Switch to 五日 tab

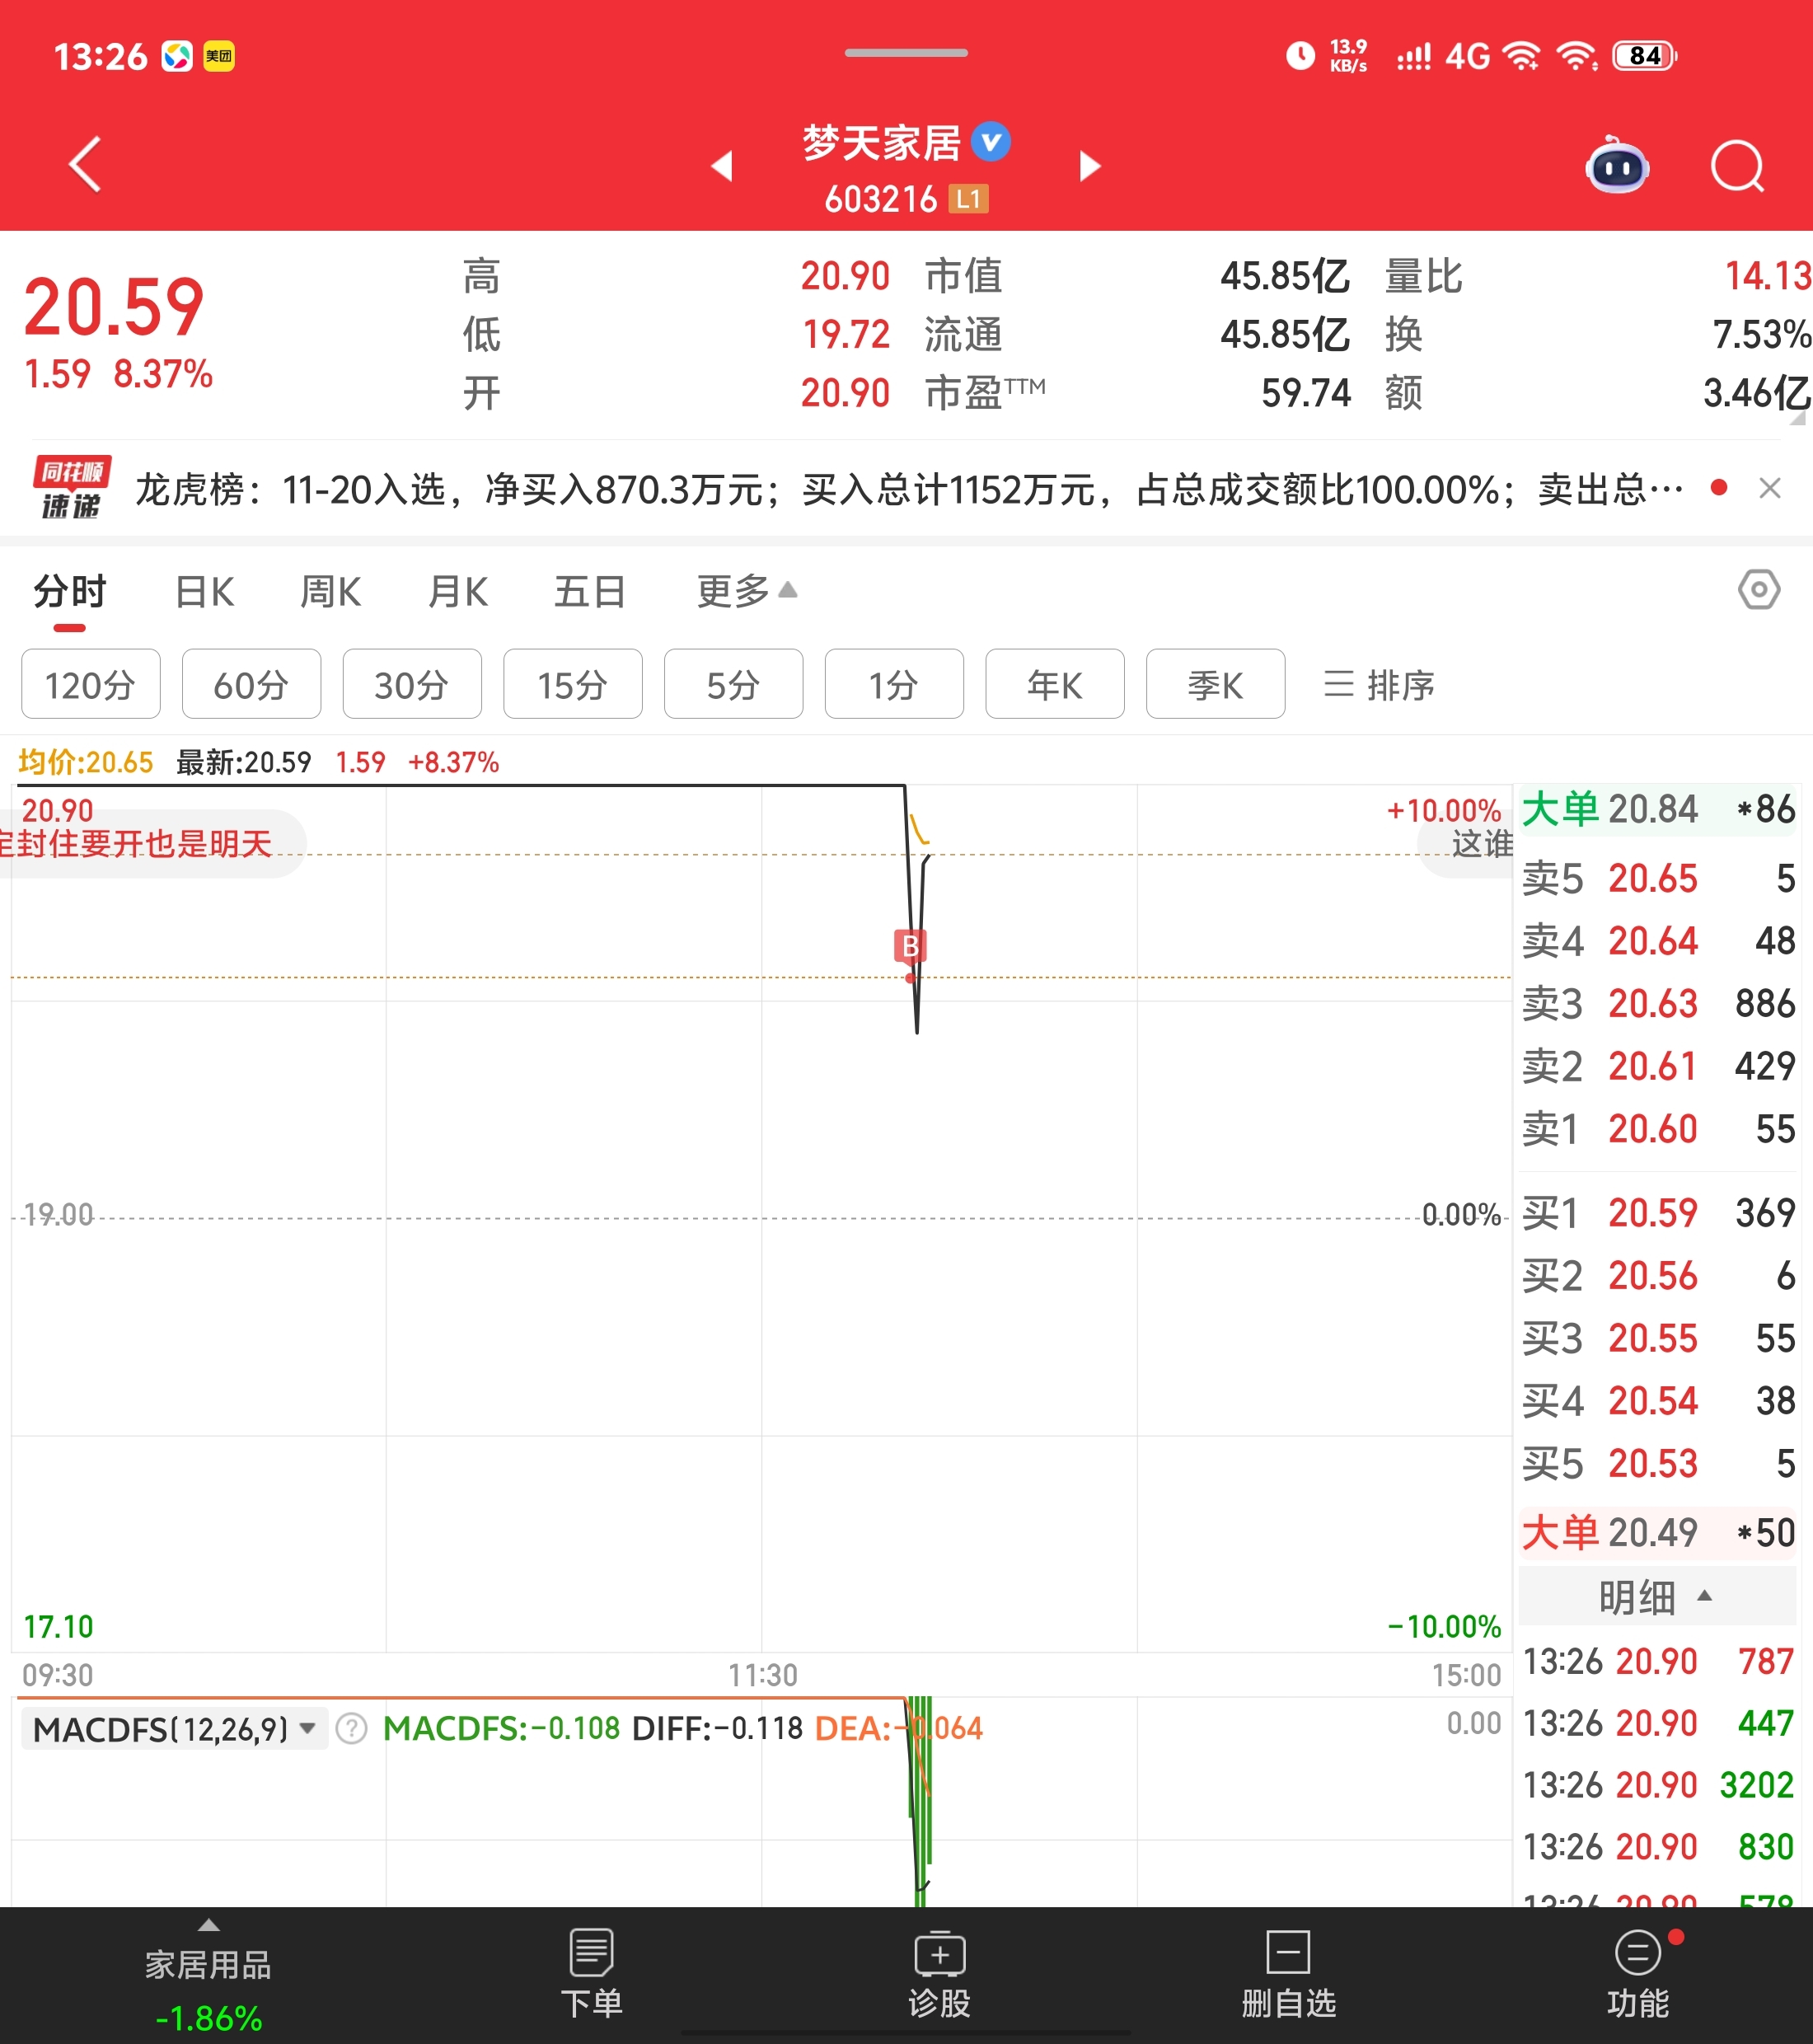coord(590,592)
